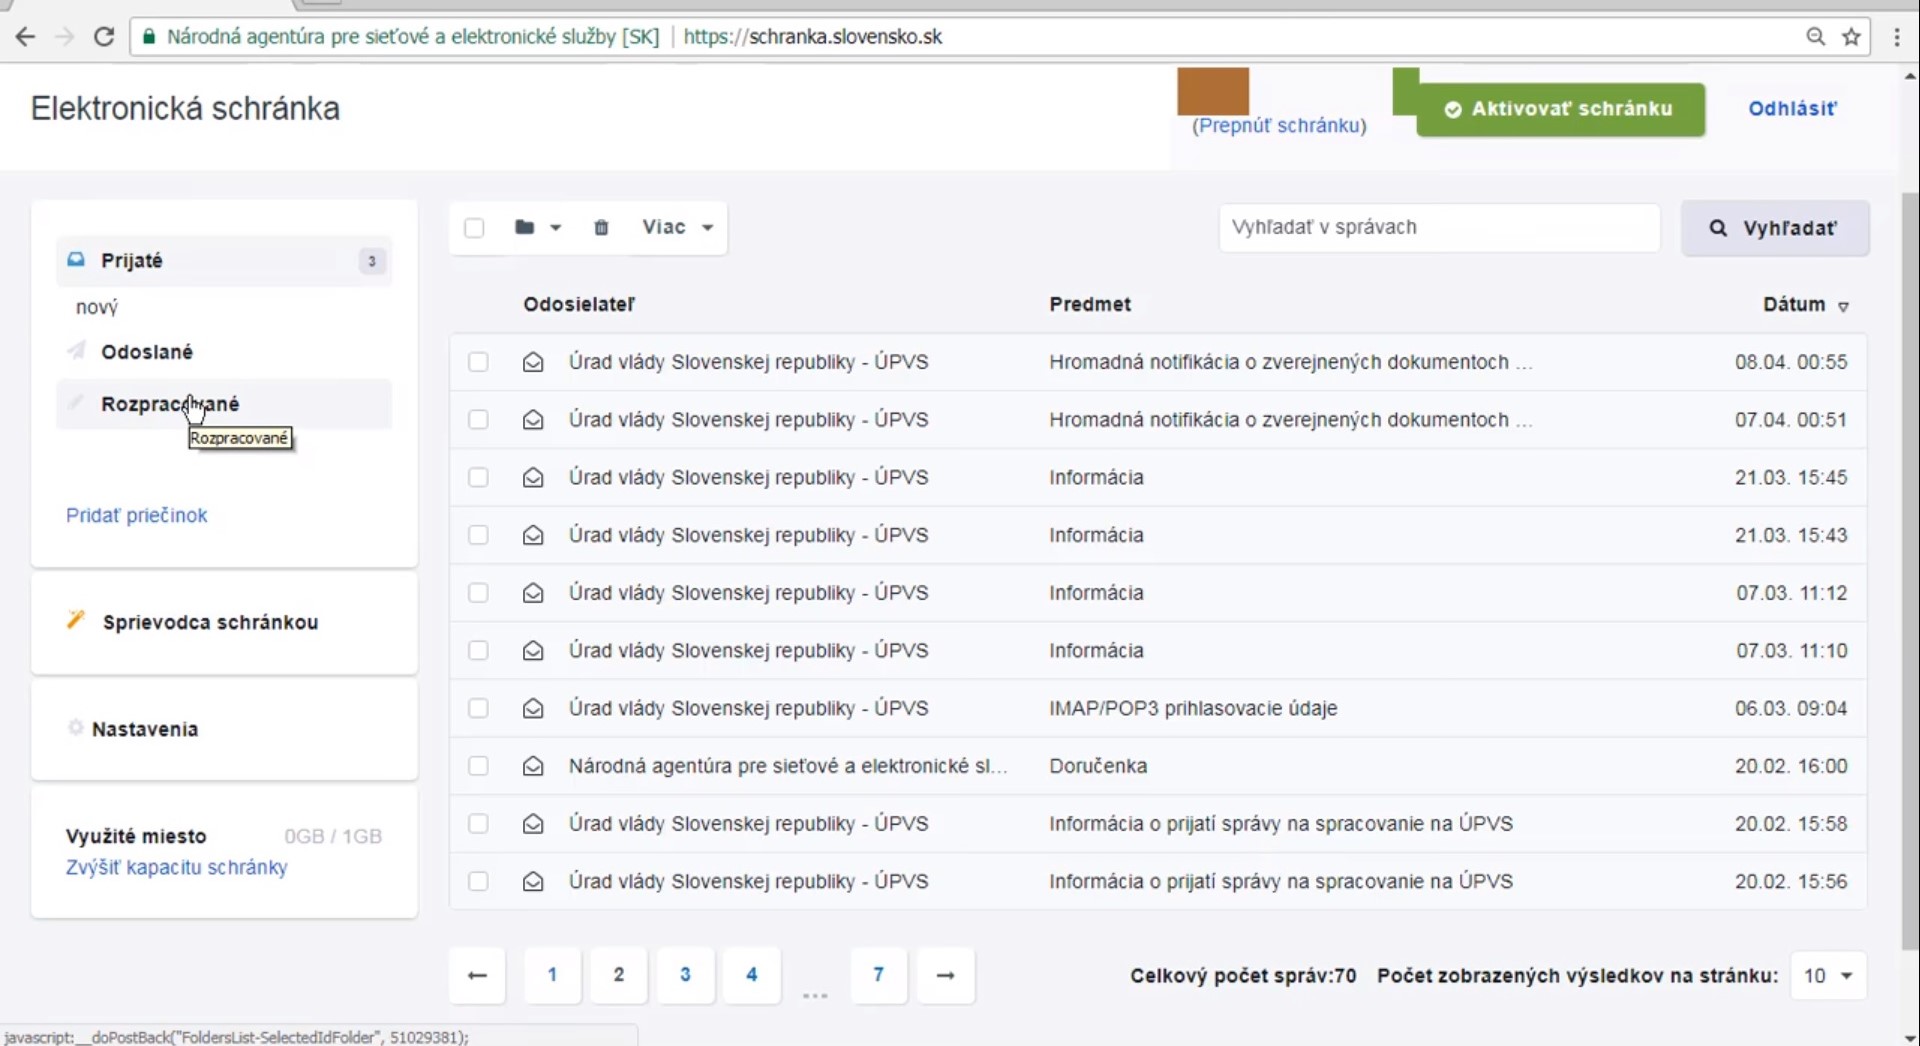The height and width of the screenshot is (1046, 1920).
Task: Click the gear icon beside Nastavenia
Action: pos(75,727)
